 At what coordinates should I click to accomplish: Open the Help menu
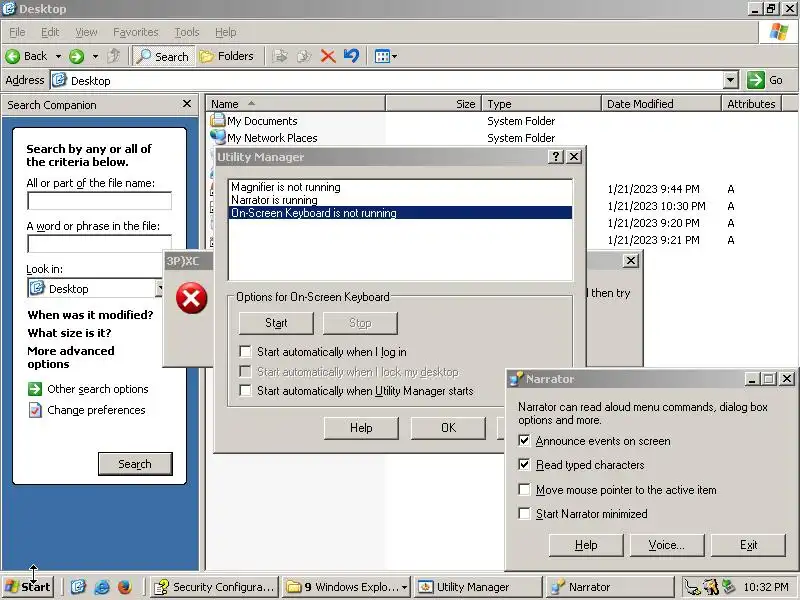click(x=226, y=32)
